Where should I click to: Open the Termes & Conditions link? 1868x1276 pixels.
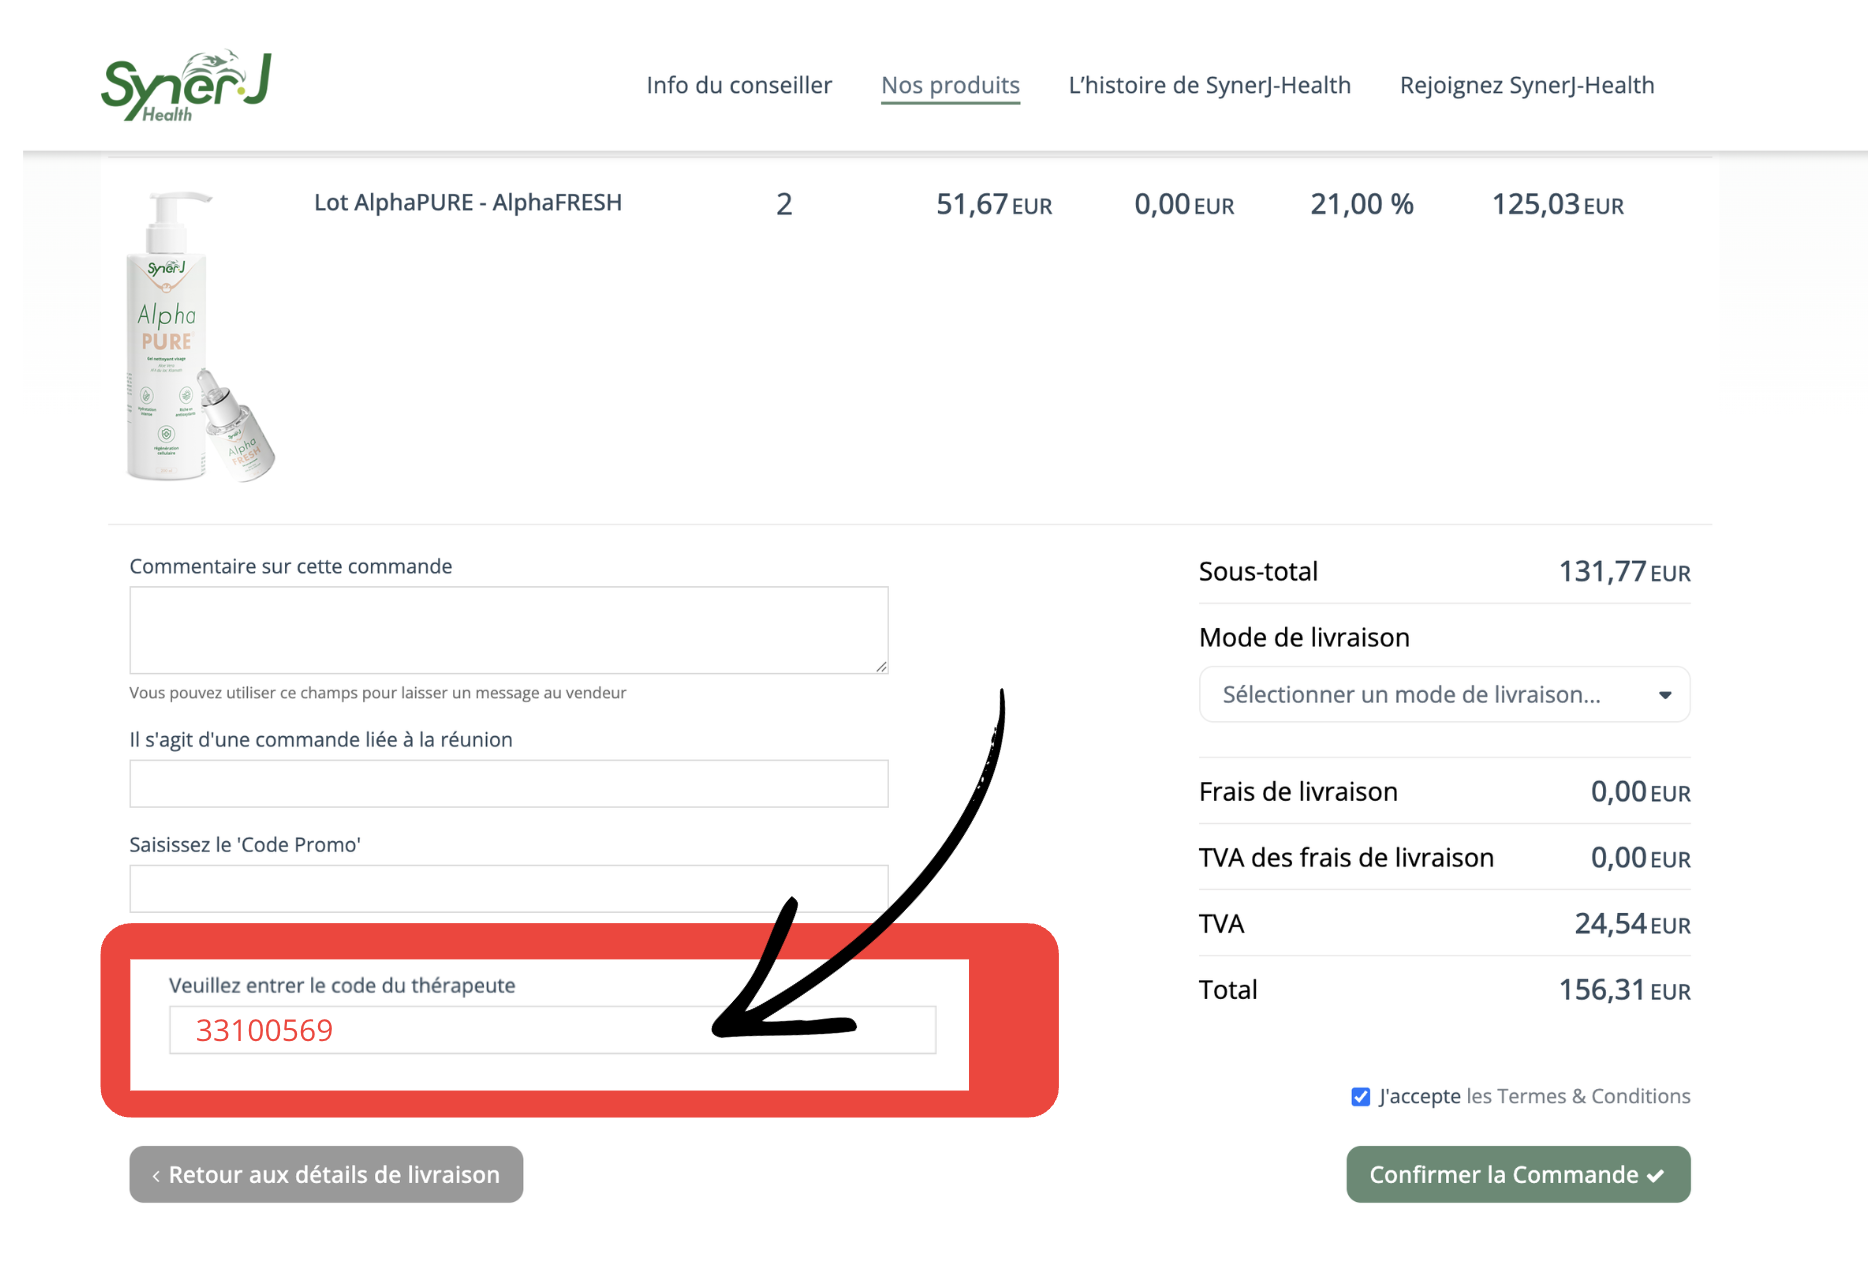click(1578, 1096)
